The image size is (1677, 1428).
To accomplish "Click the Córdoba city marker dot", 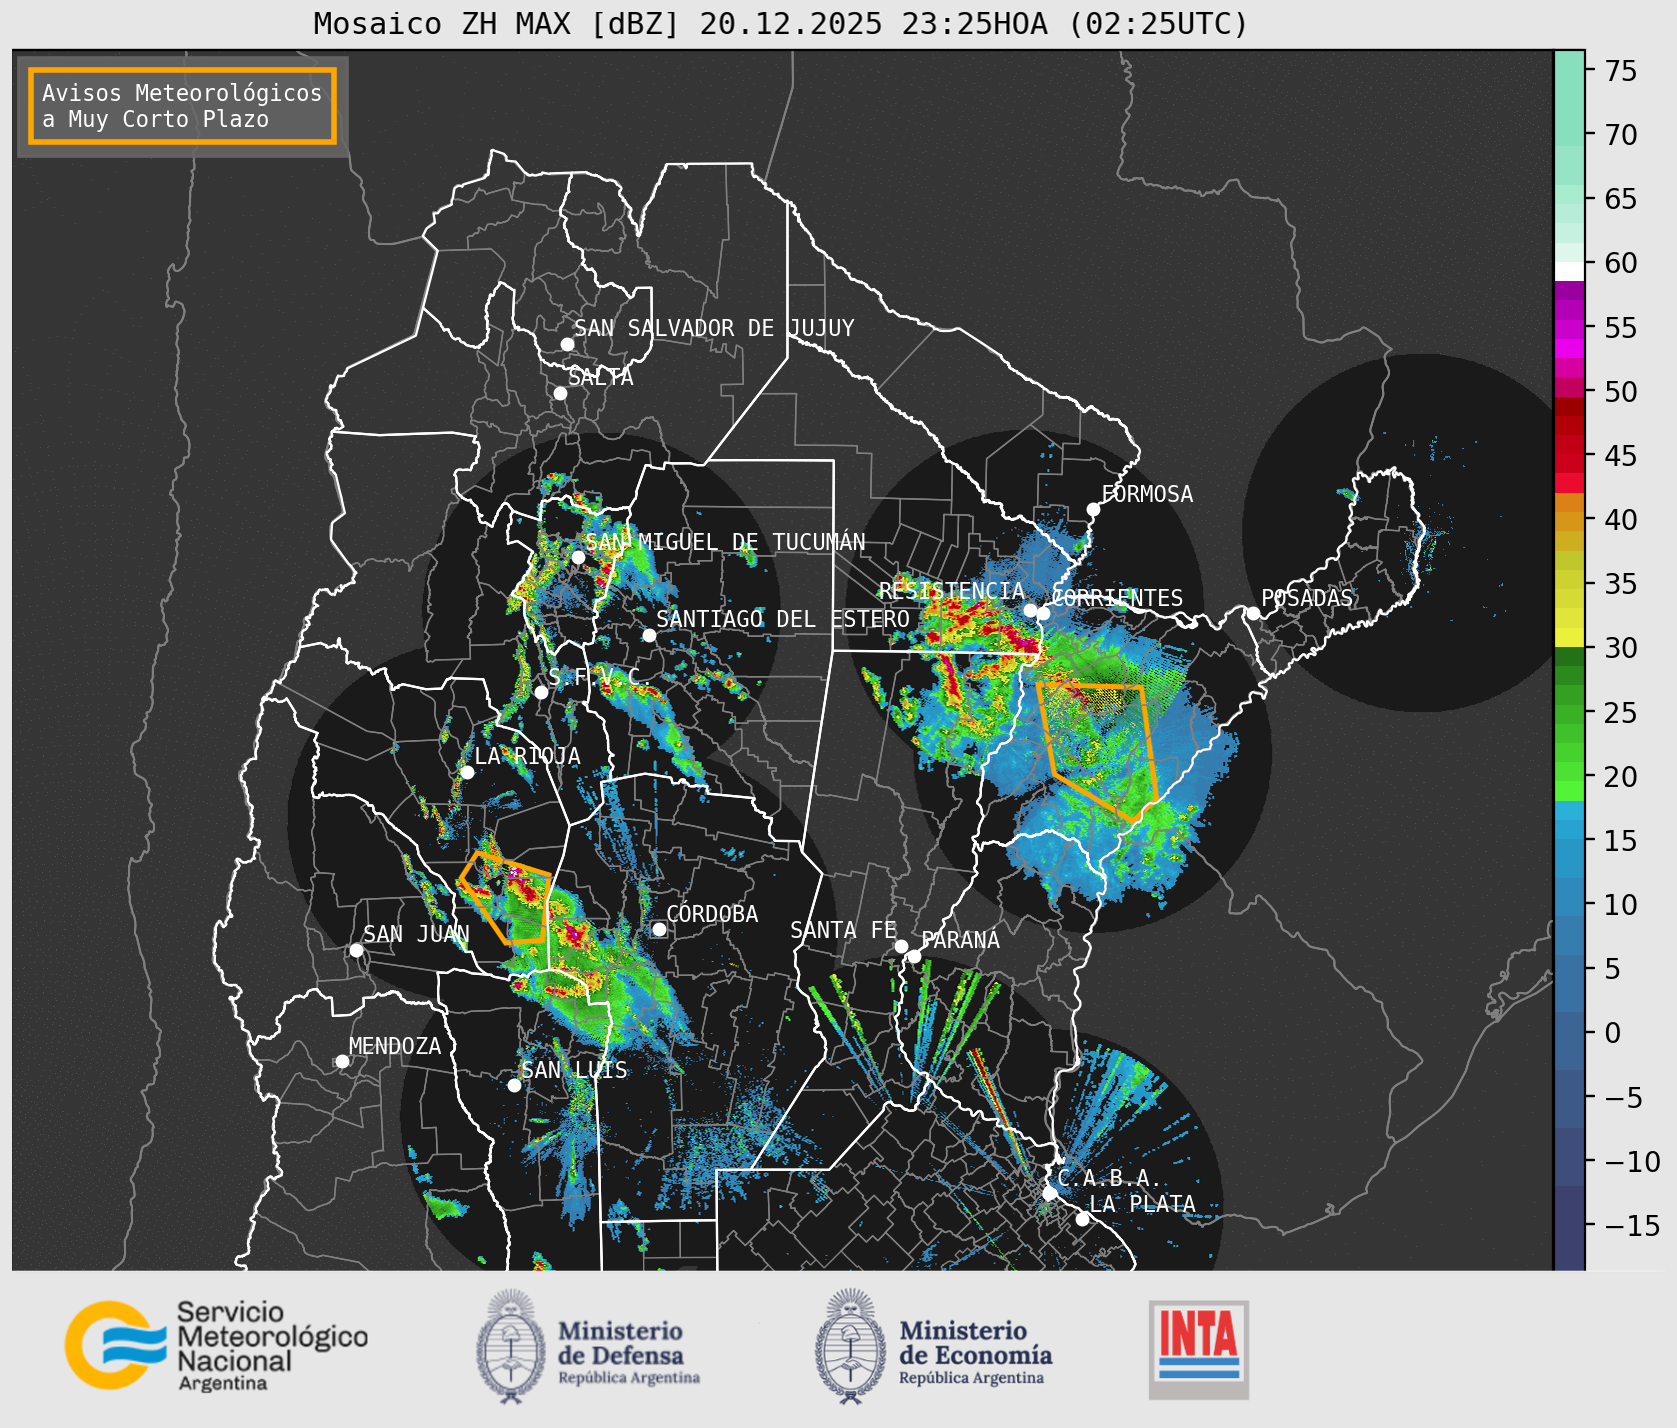I will (x=659, y=929).
